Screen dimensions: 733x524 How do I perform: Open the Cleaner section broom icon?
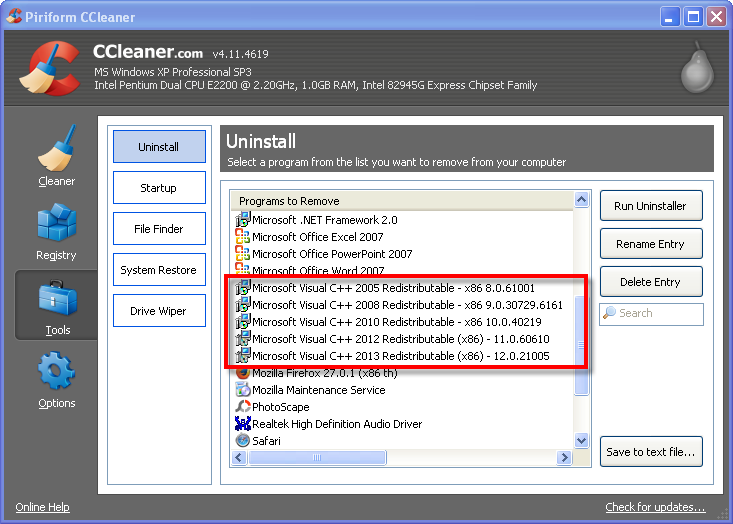(57, 149)
